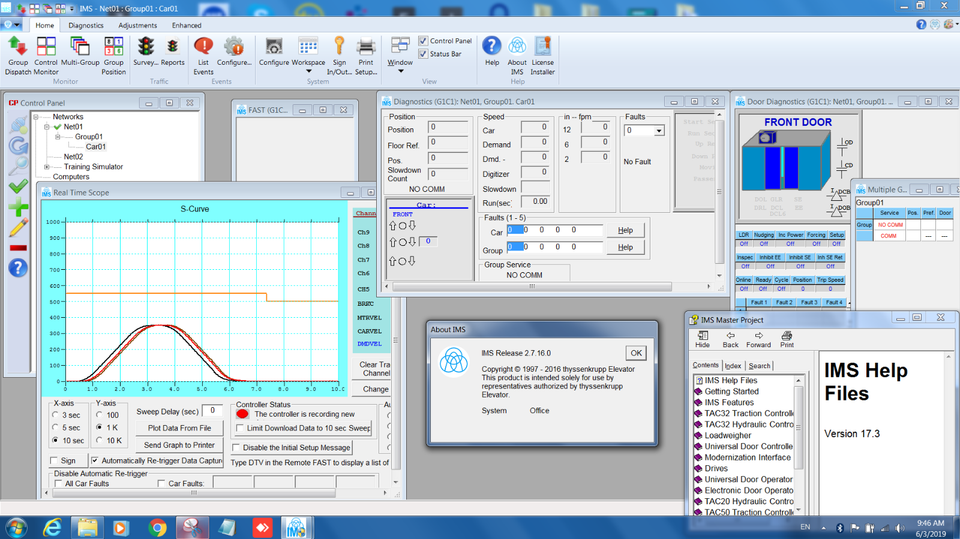Uncheck the Control Panel view checkbox
The height and width of the screenshot is (539, 960).
[x=423, y=41]
